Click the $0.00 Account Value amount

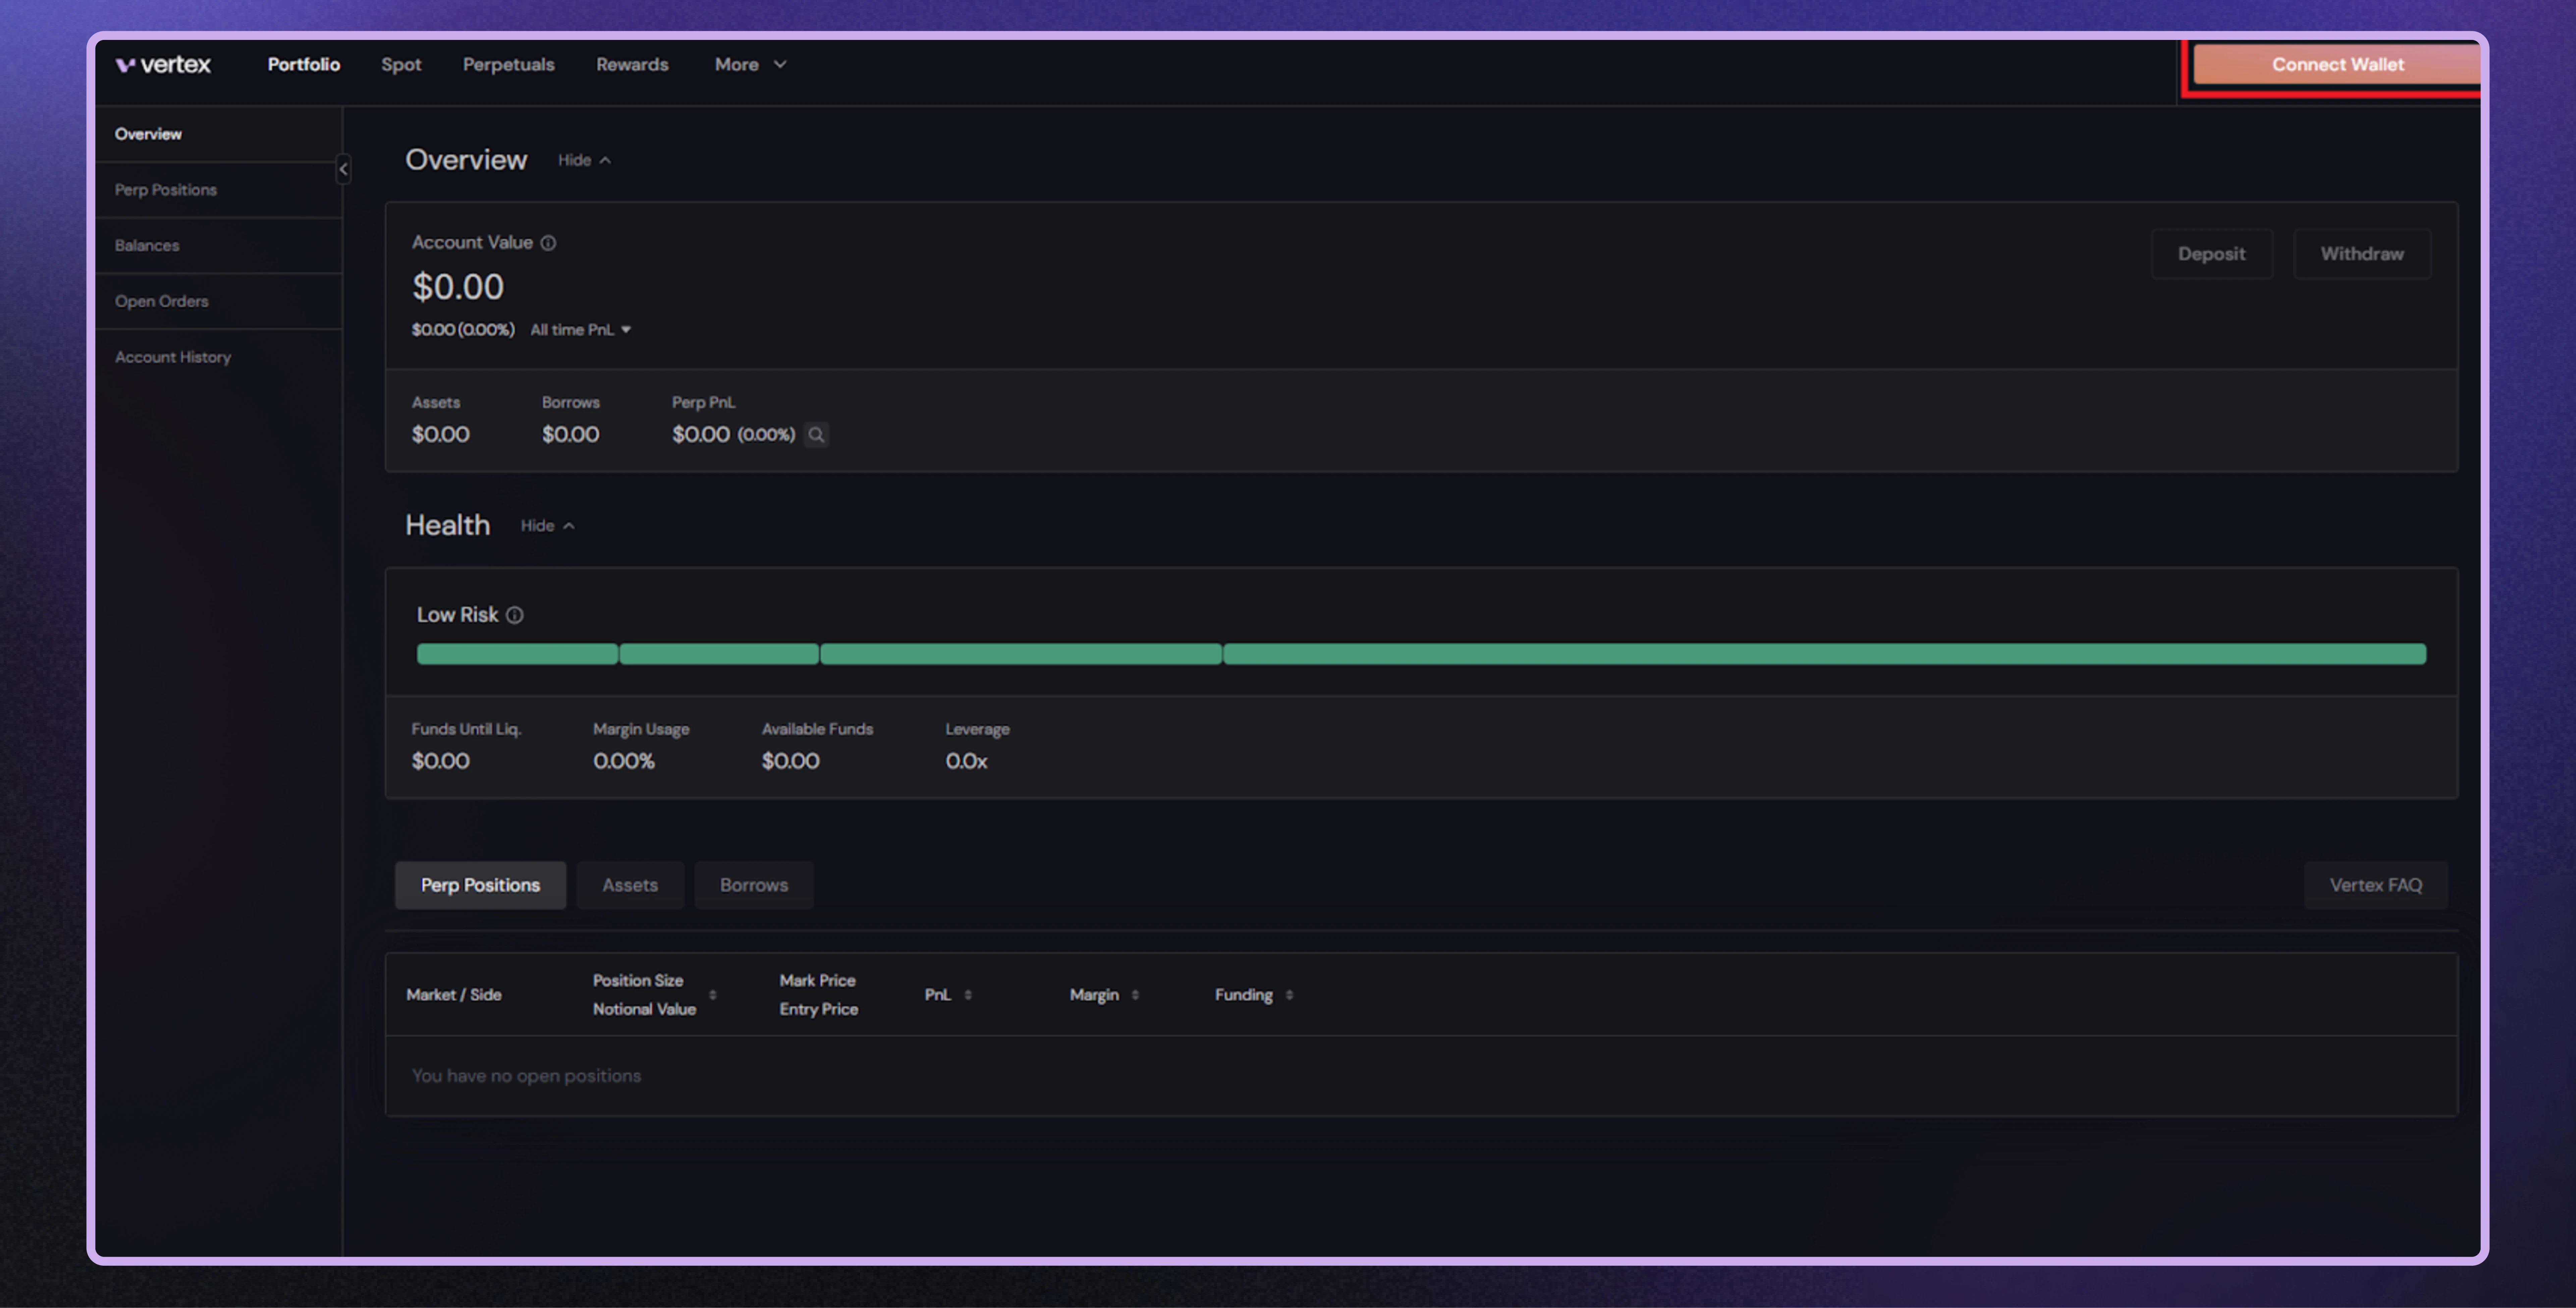click(458, 287)
